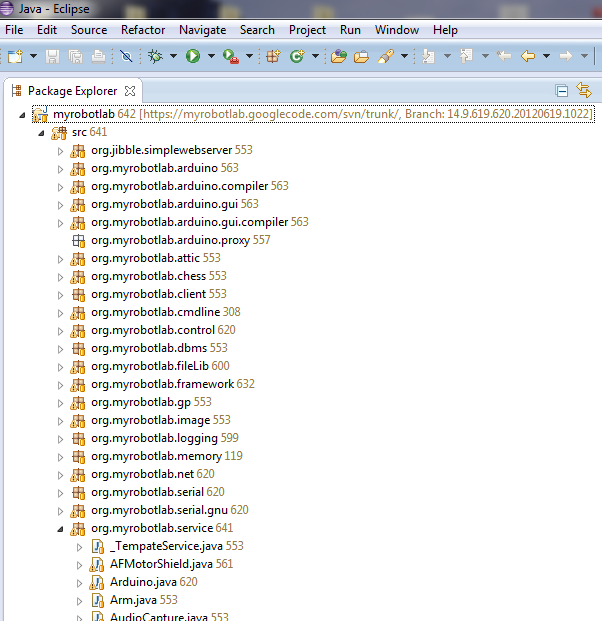Open the Help menu

tap(445, 30)
